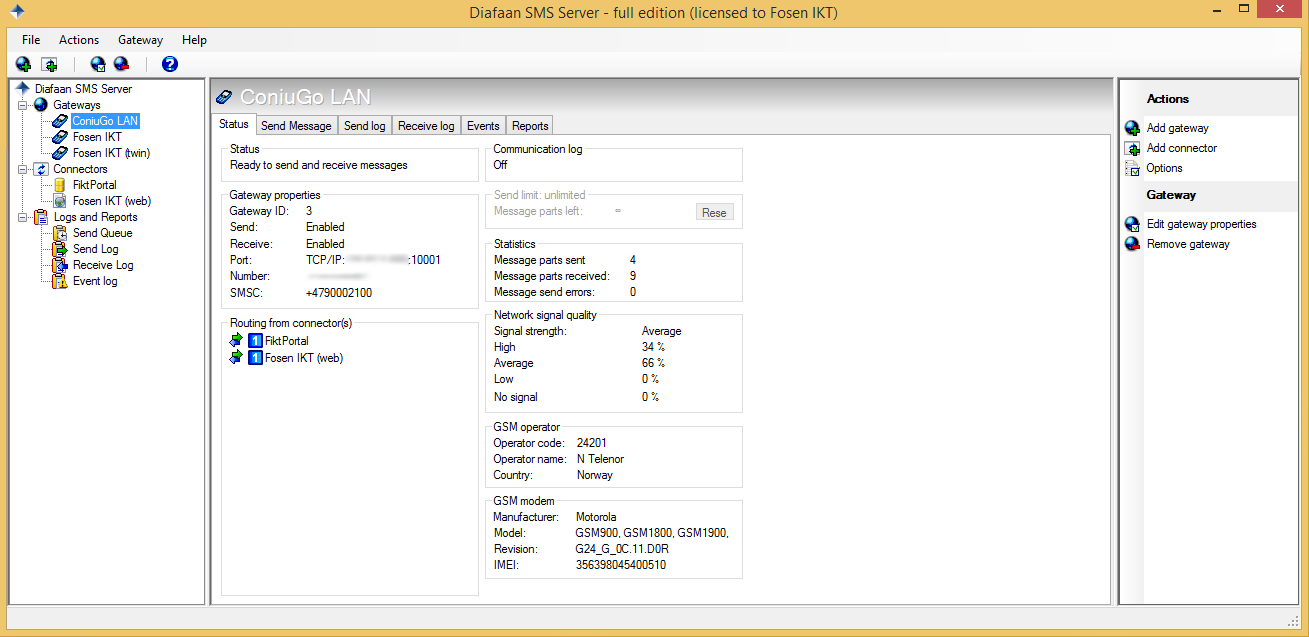The width and height of the screenshot is (1309, 637).
Task: Collapse the Connectors tree node
Action: (22, 169)
